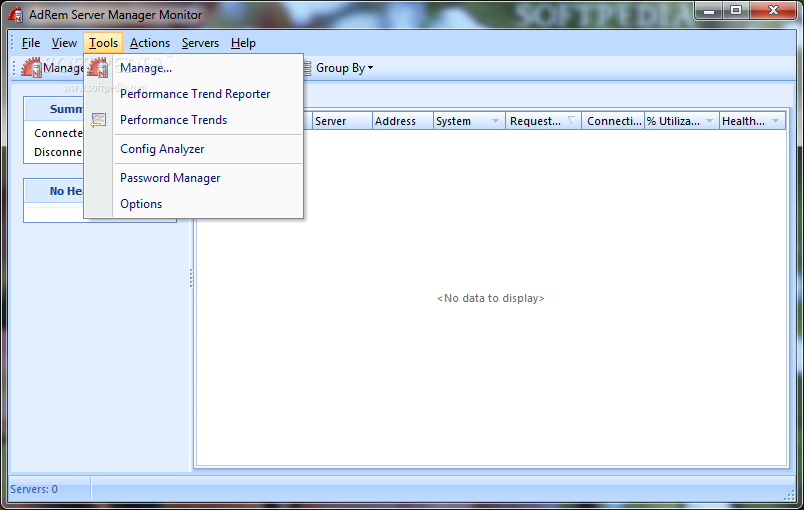Open the Servers menu
This screenshot has height=510, width=804.
click(x=200, y=43)
